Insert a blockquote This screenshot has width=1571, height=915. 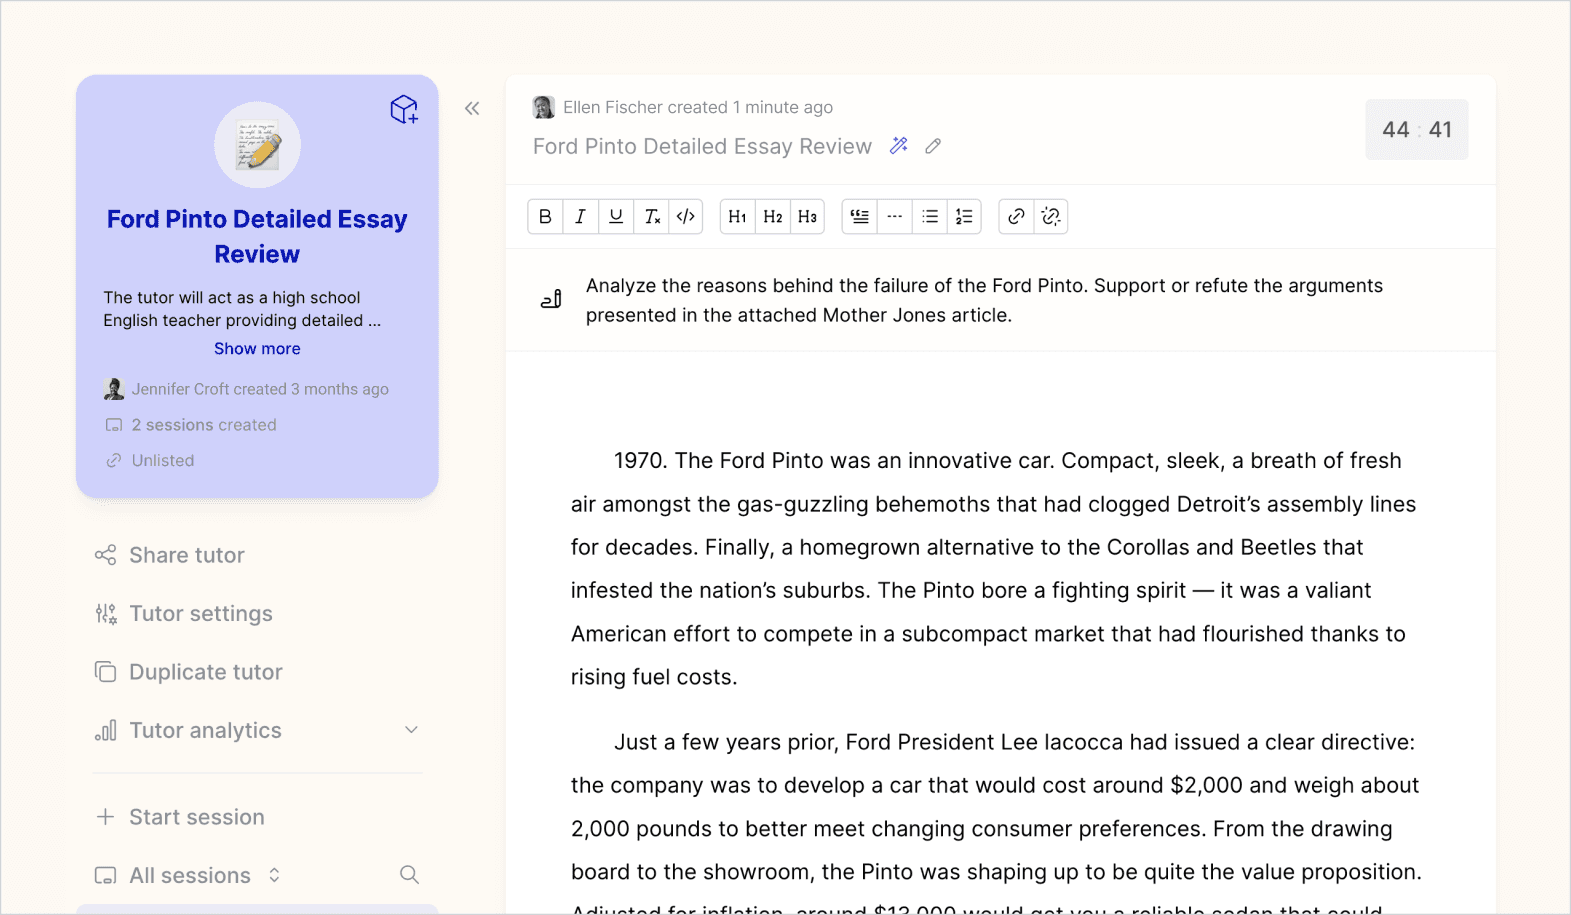pyautogui.click(x=859, y=216)
